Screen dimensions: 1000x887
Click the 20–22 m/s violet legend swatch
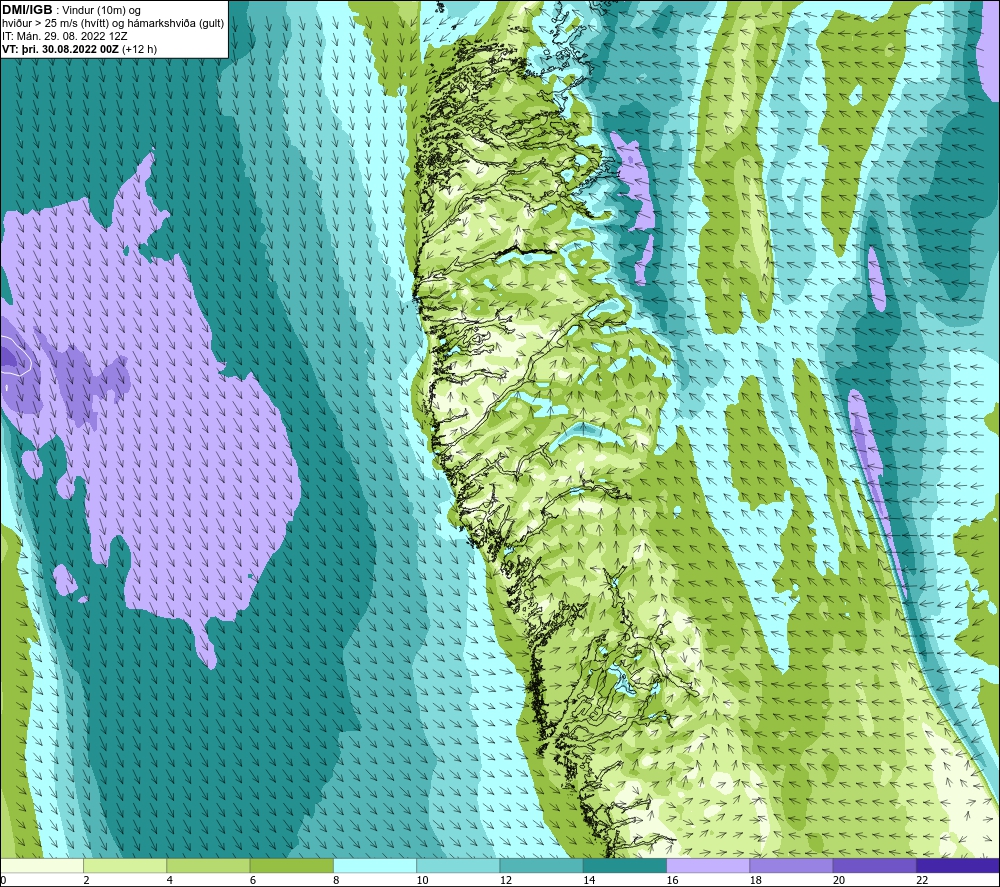pyautogui.click(x=875, y=865)
